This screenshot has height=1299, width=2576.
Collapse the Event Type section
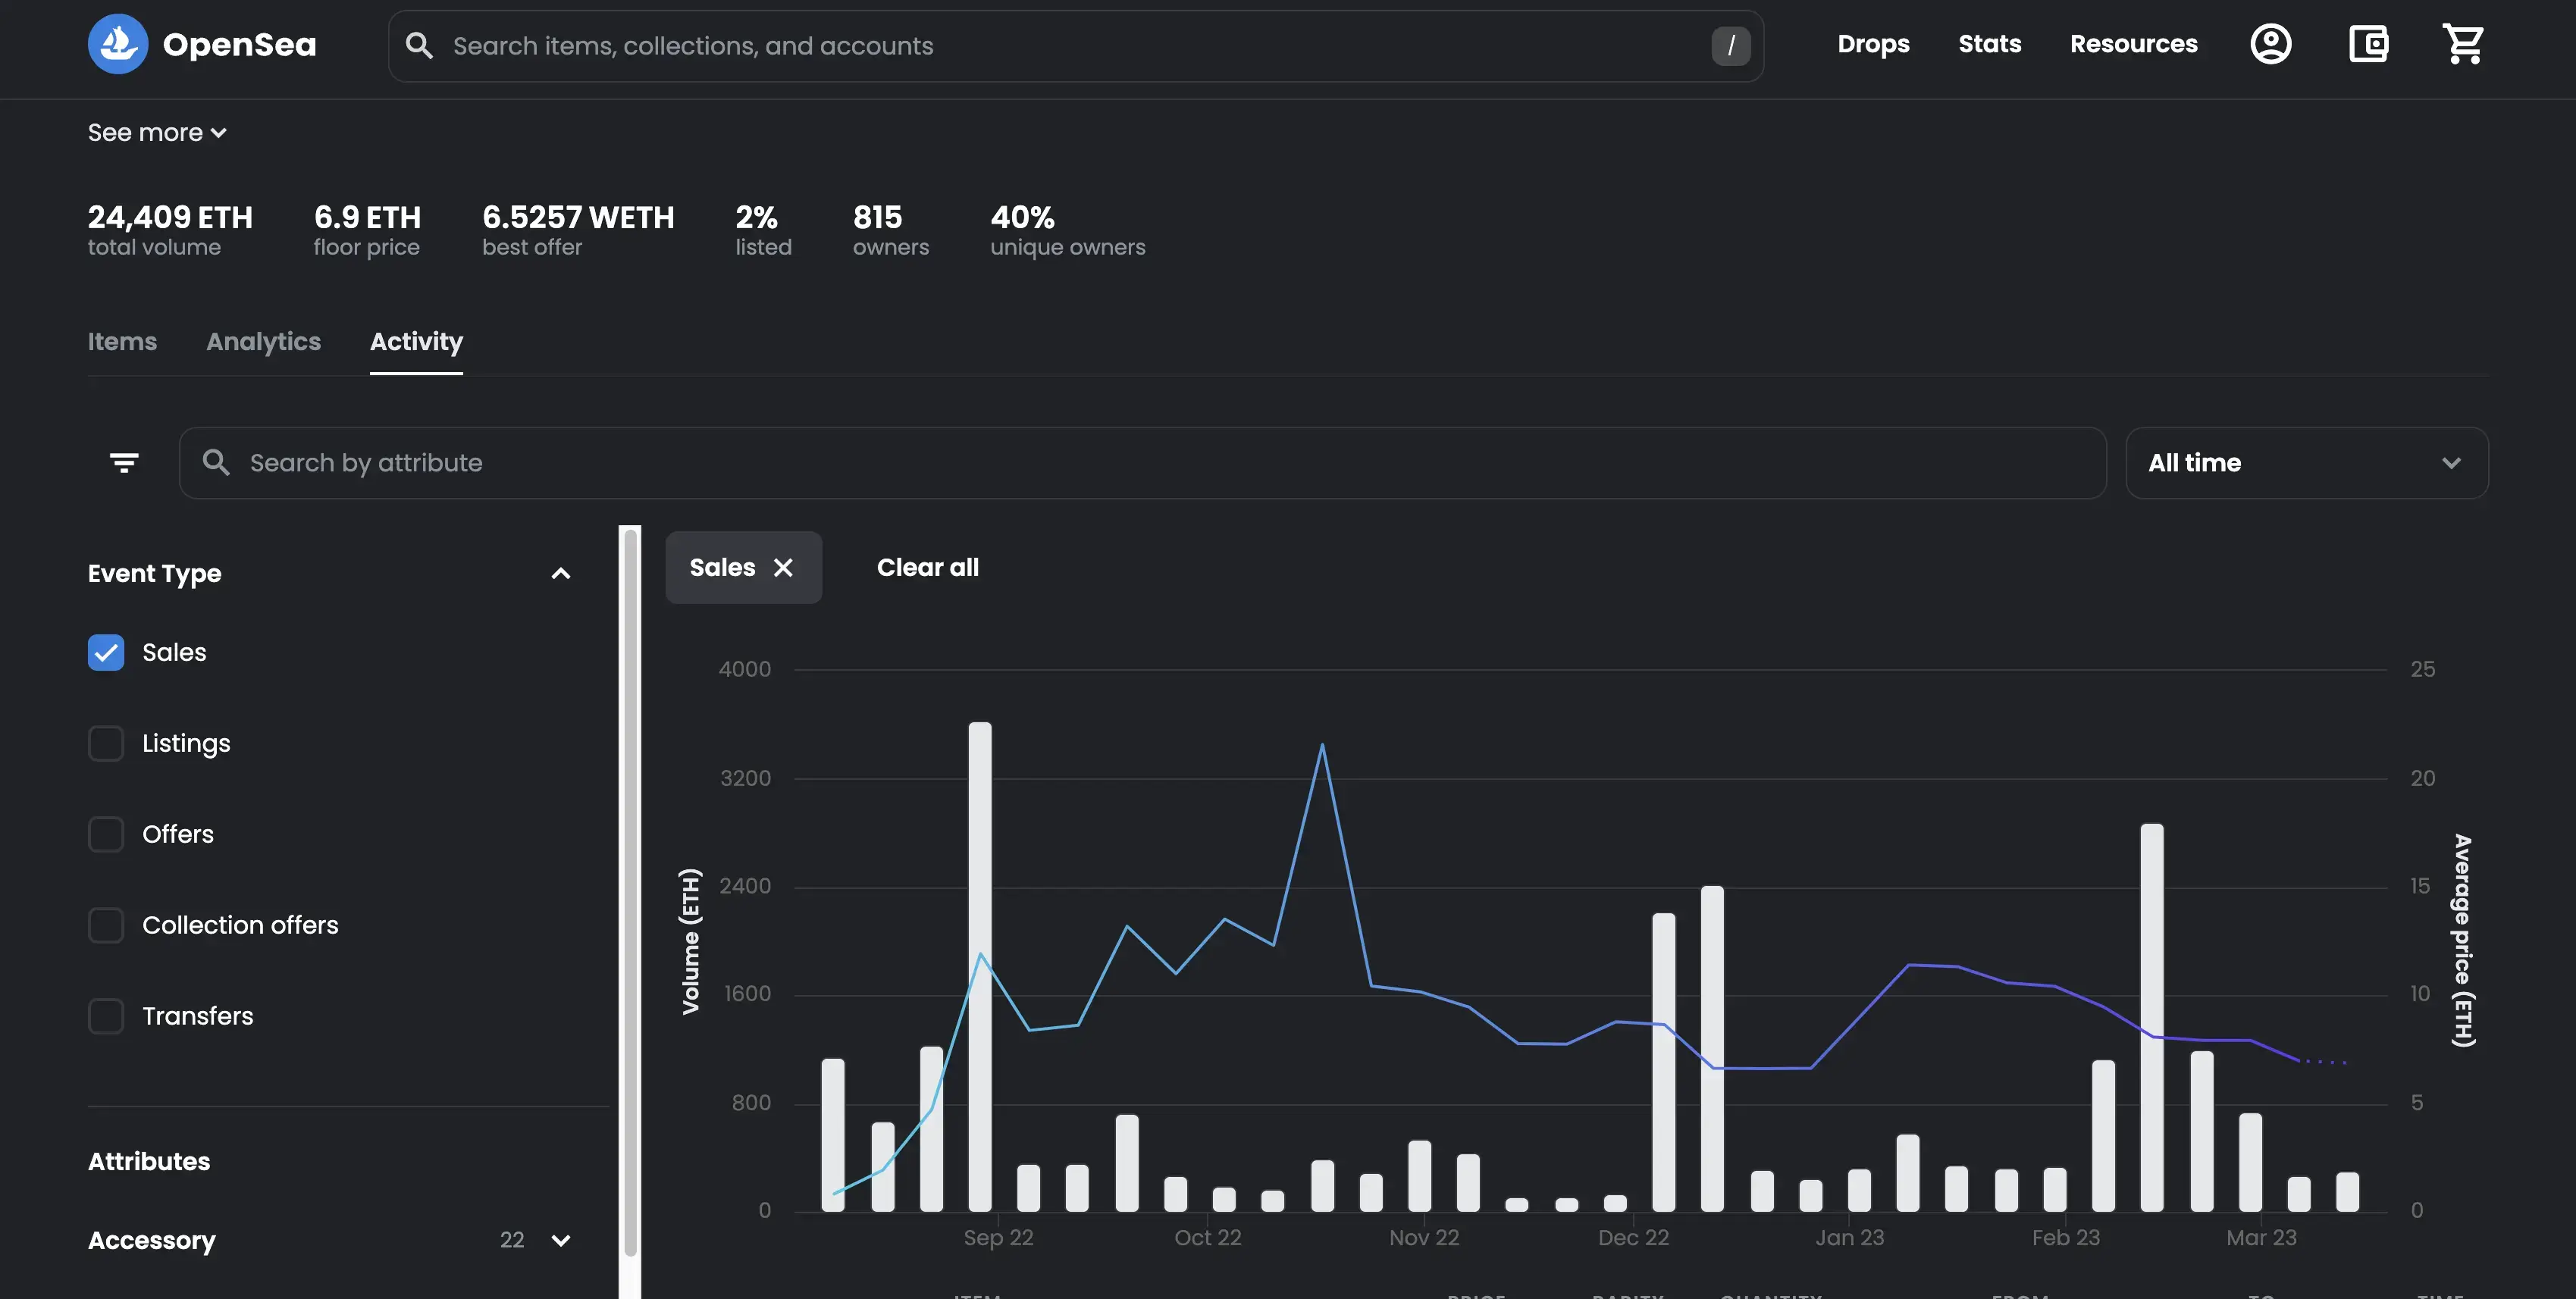(560, 573)
